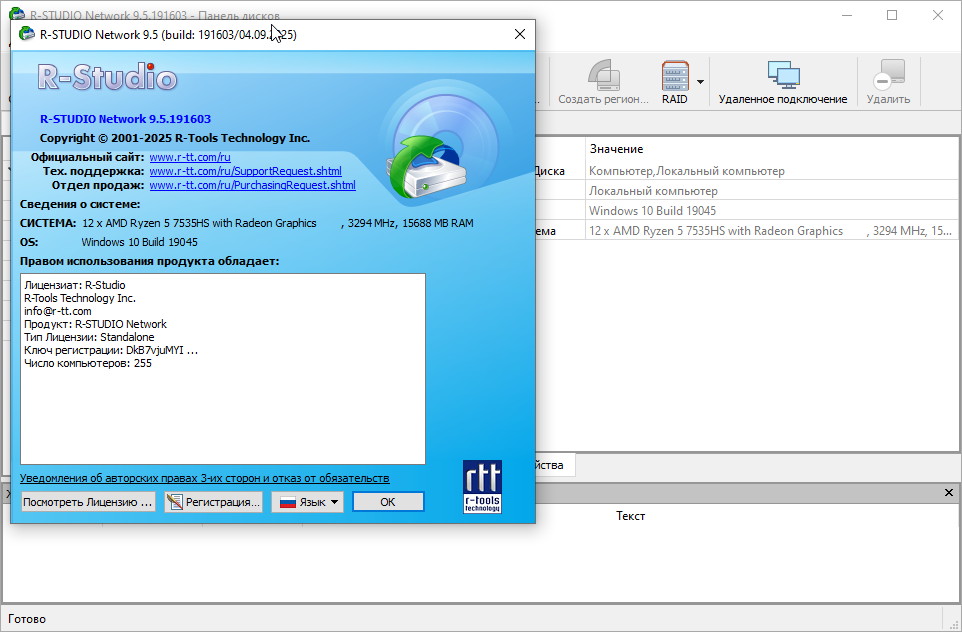The width and height of the screenshot is (962, 632).
Task: Expand the RAID dropdown arrow
Action: tap(700, 82)
